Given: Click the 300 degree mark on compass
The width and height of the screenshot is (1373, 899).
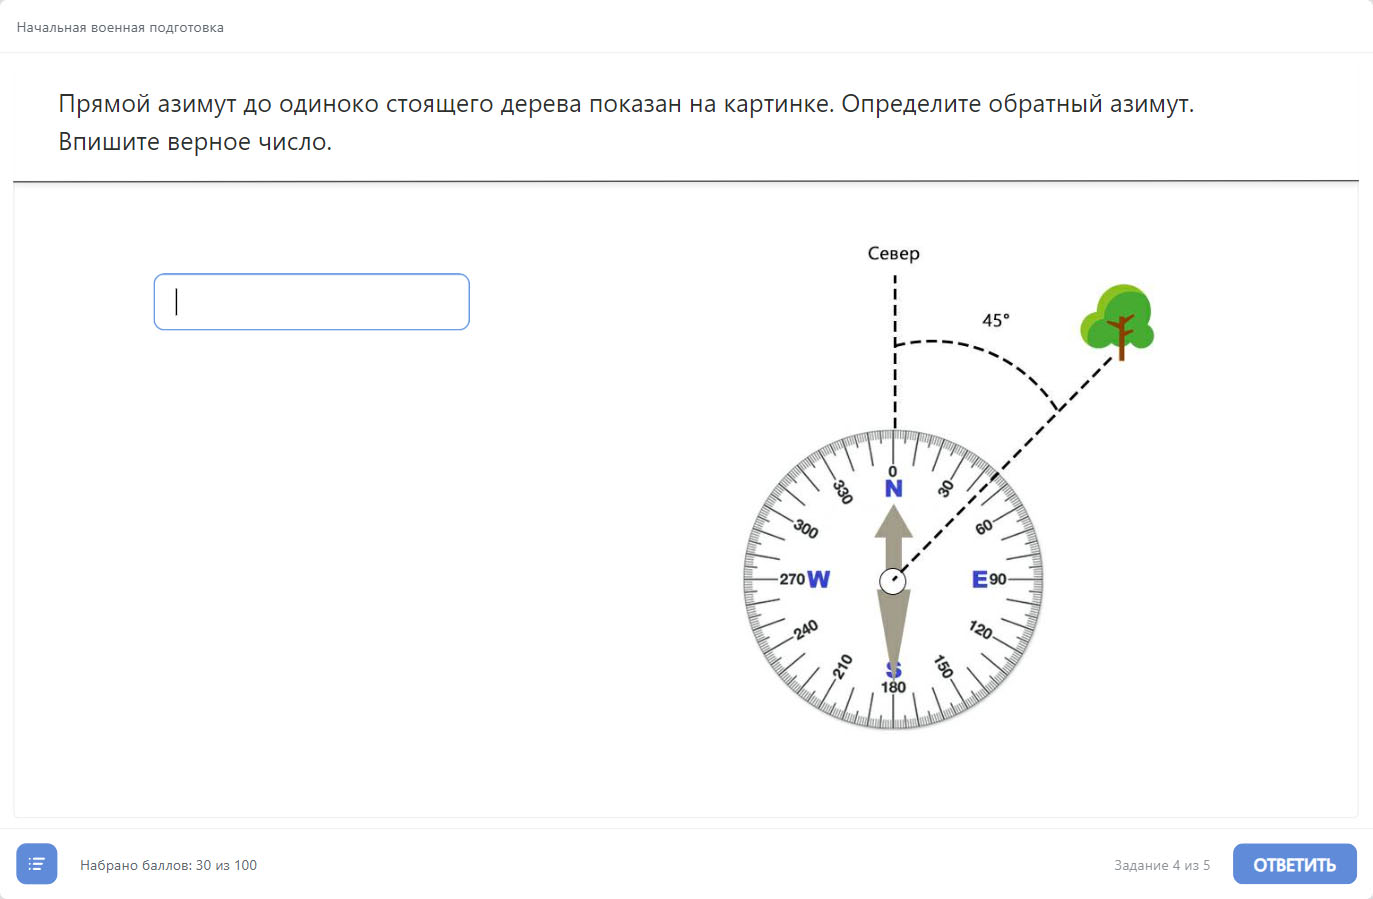Looking at the screenshot, I should [806, 529].
